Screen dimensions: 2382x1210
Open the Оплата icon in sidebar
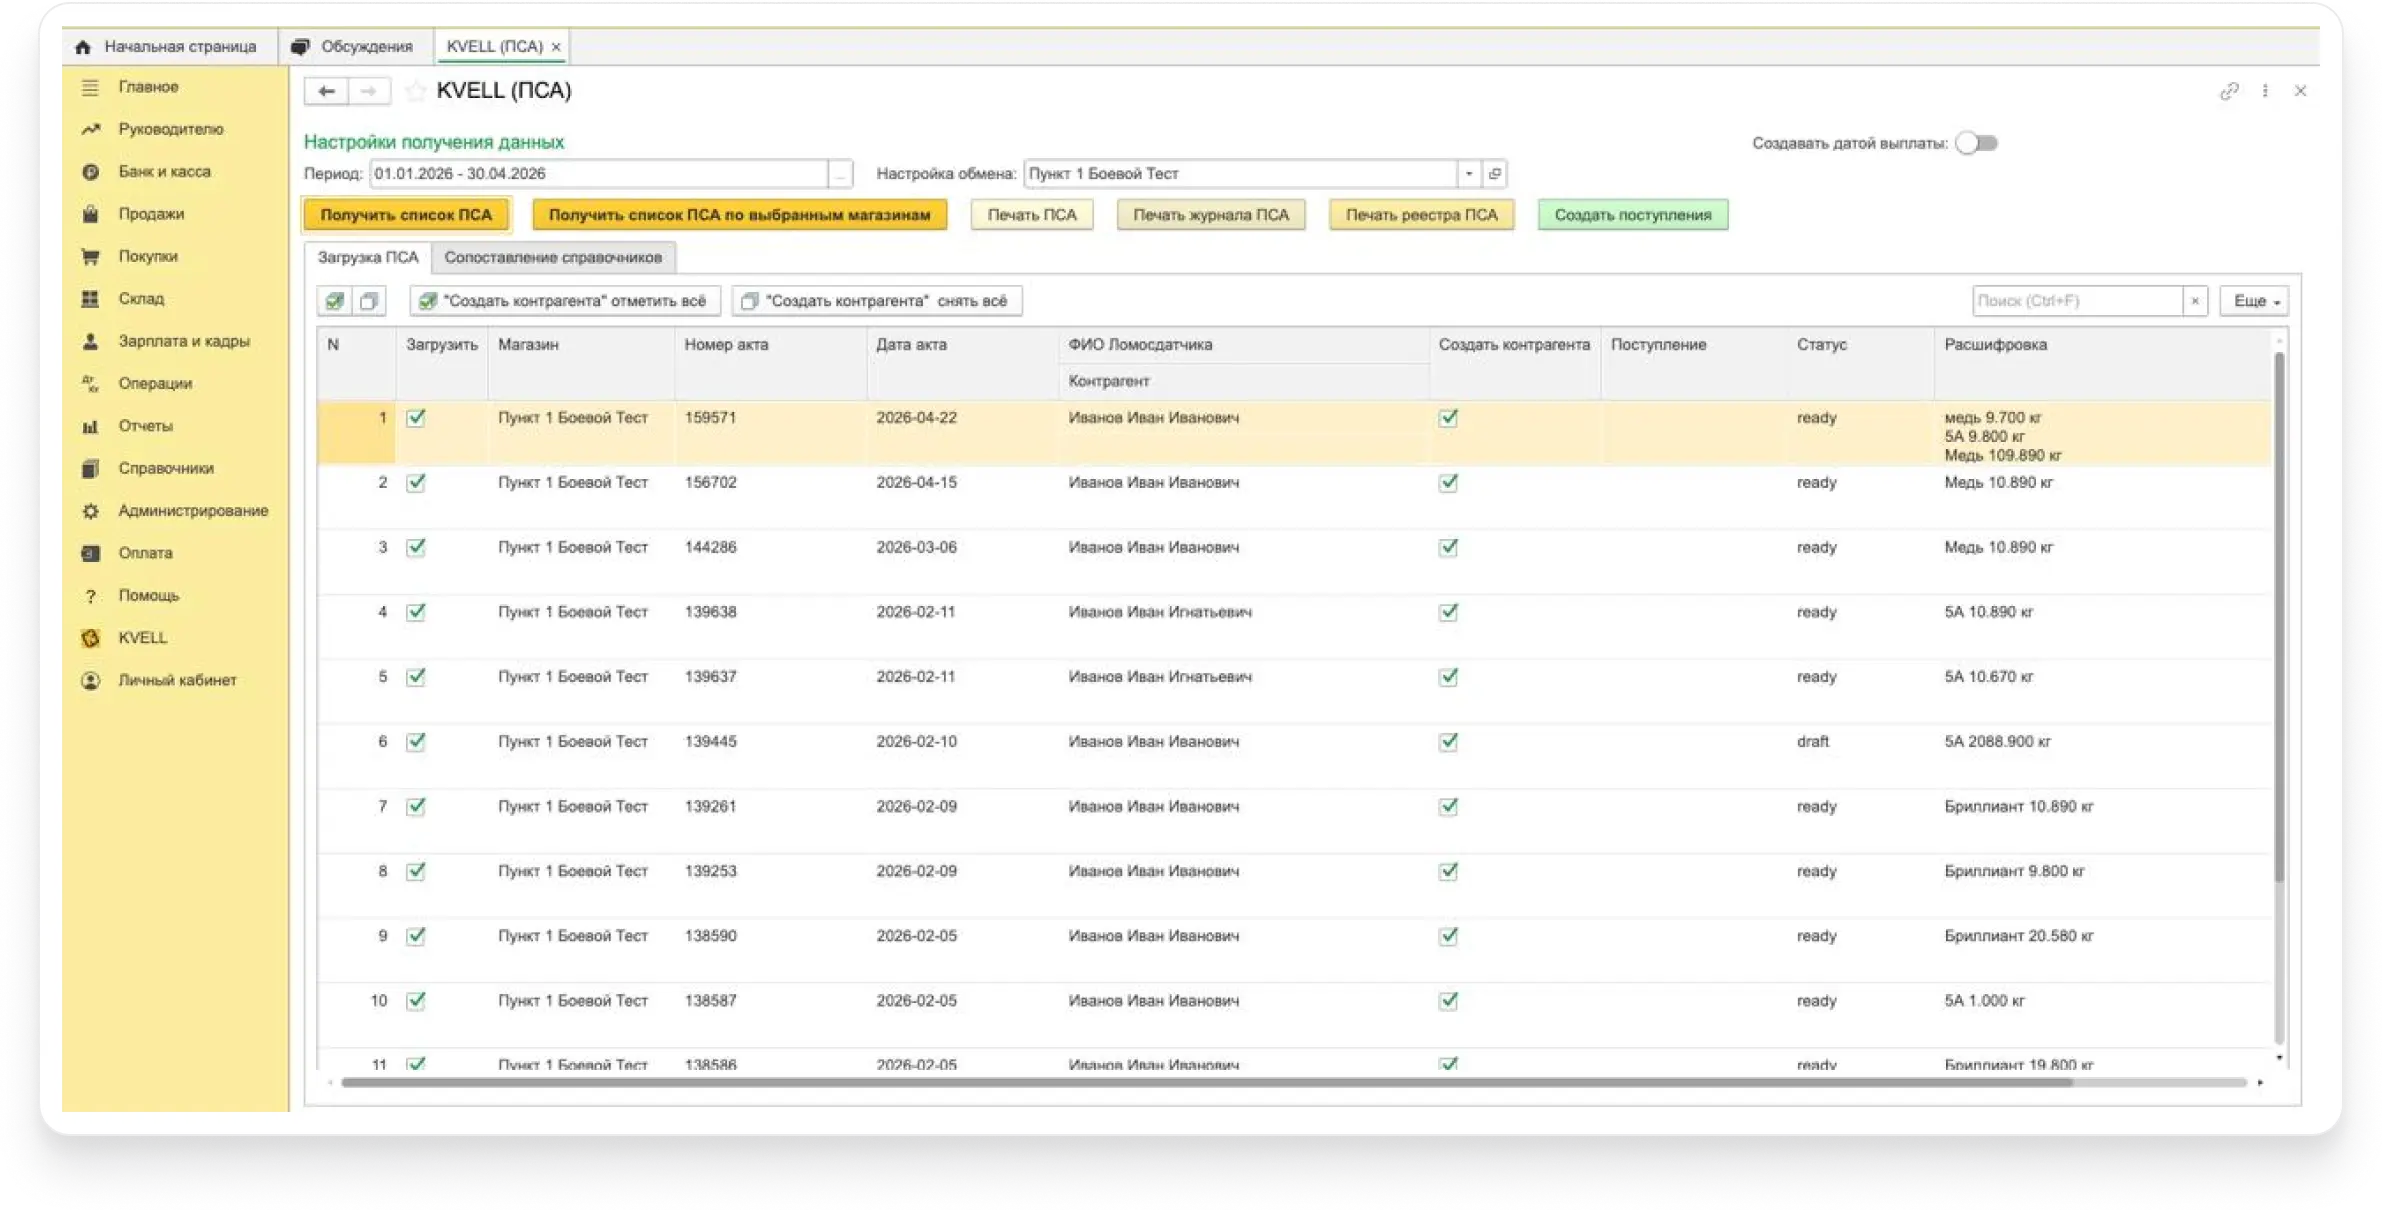pos(90,553)
